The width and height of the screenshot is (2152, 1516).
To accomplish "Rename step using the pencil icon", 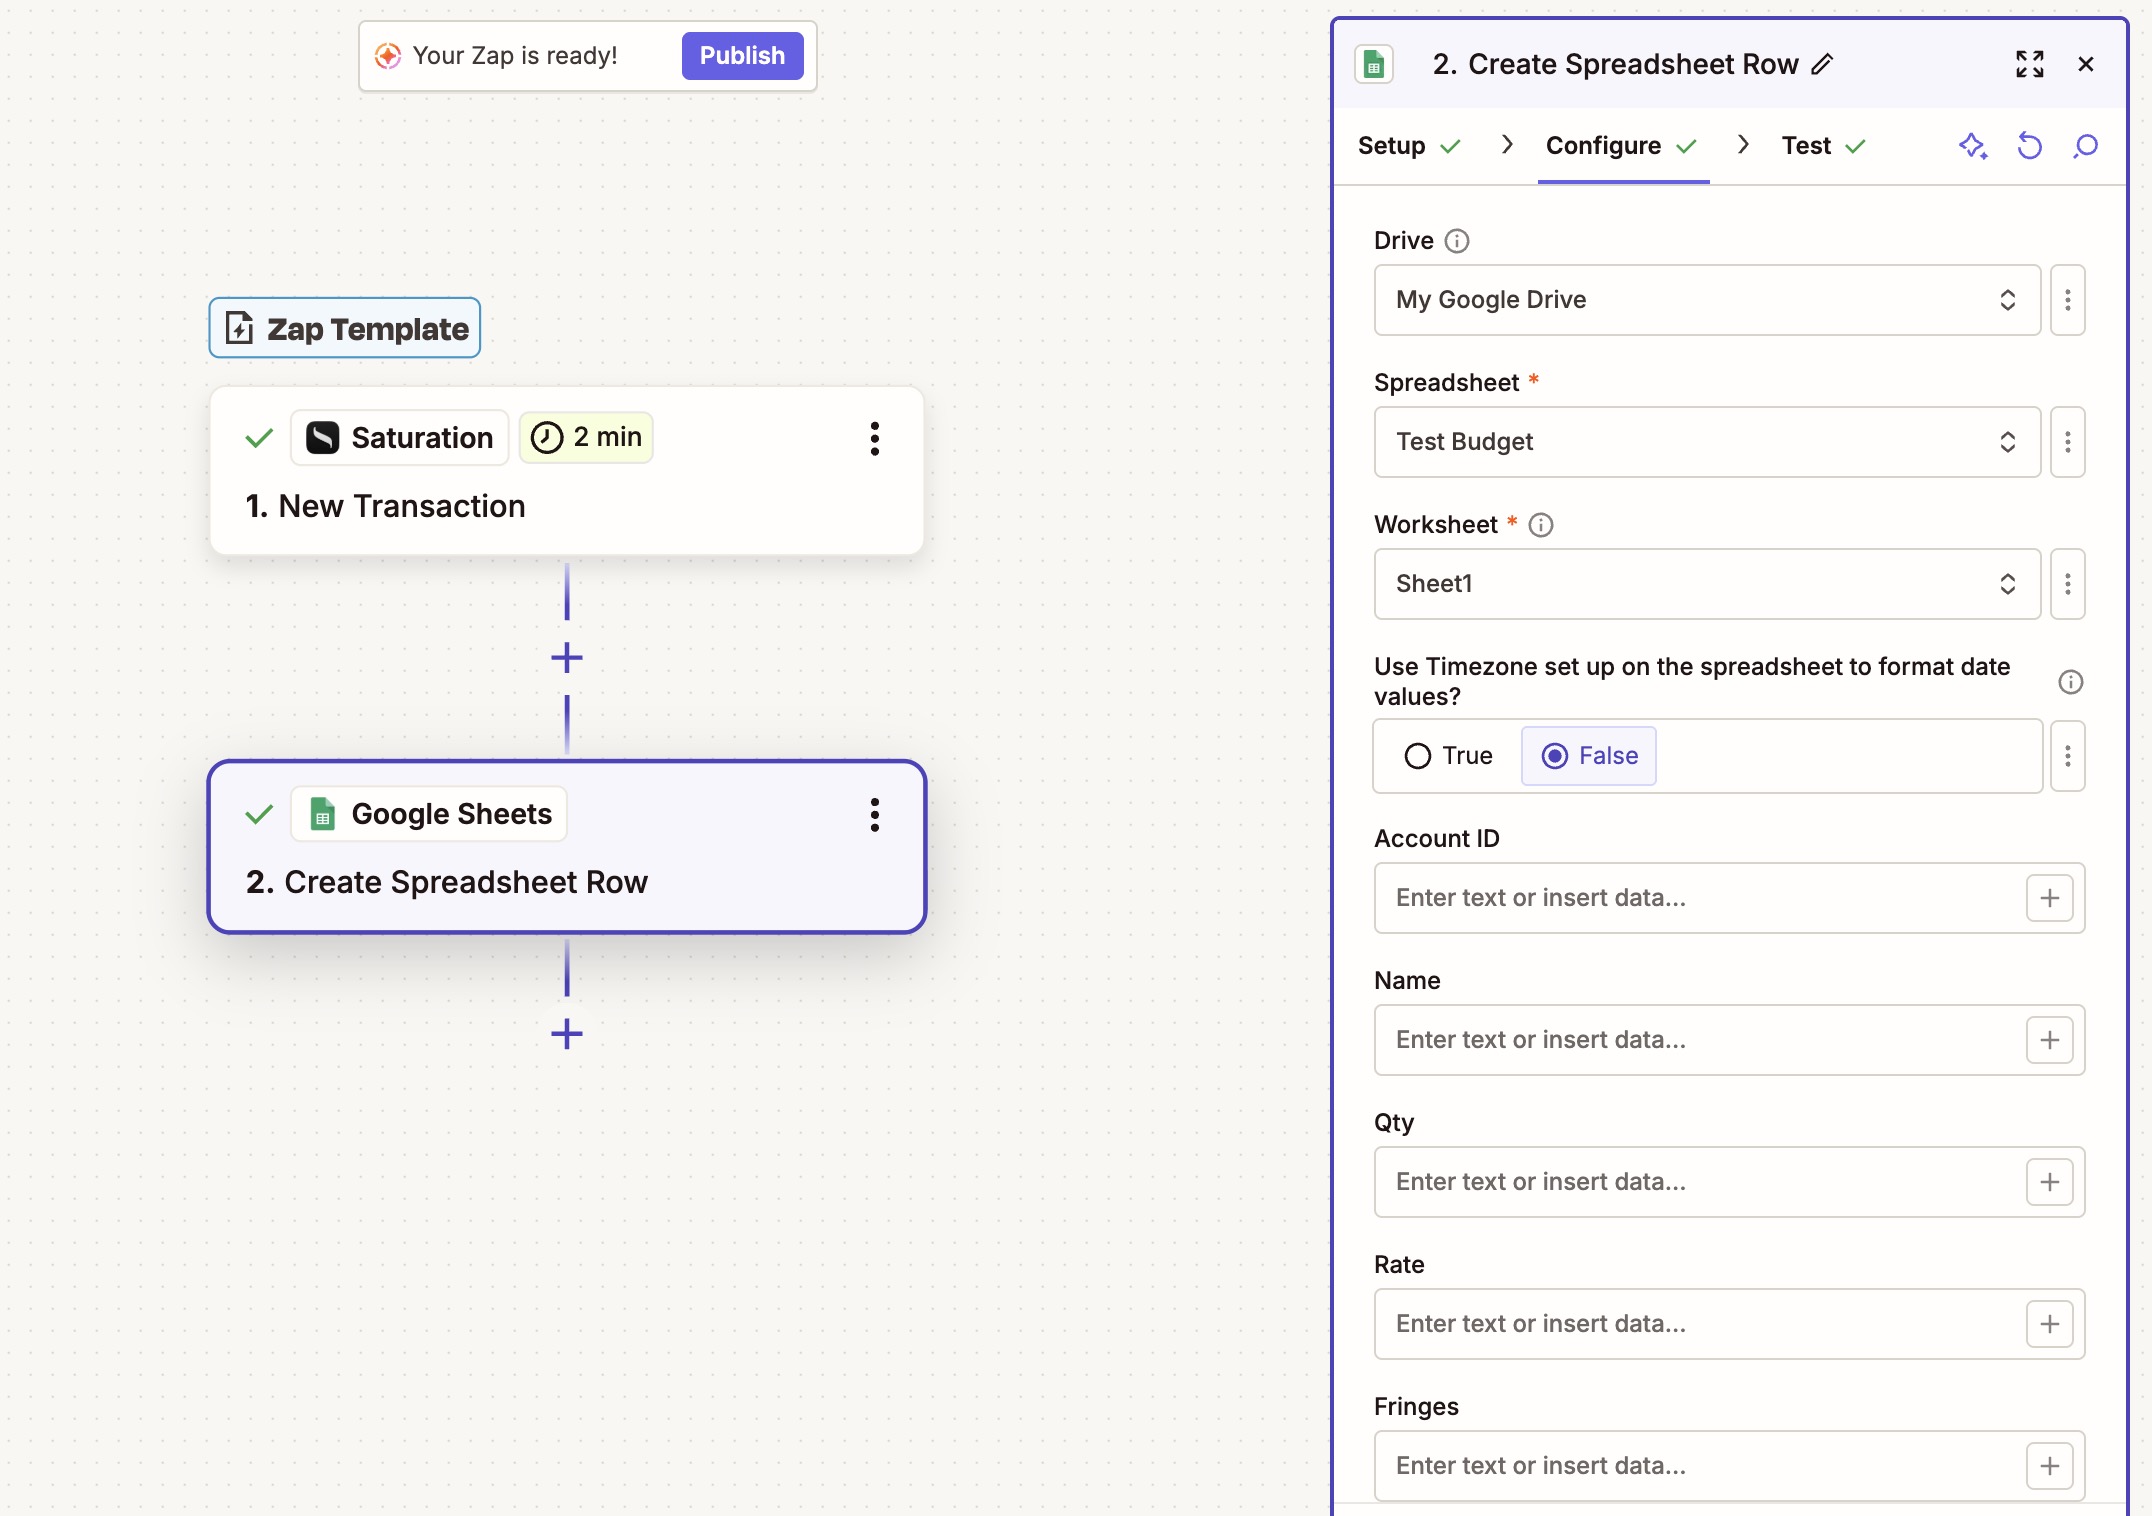I will [1823, 64].
